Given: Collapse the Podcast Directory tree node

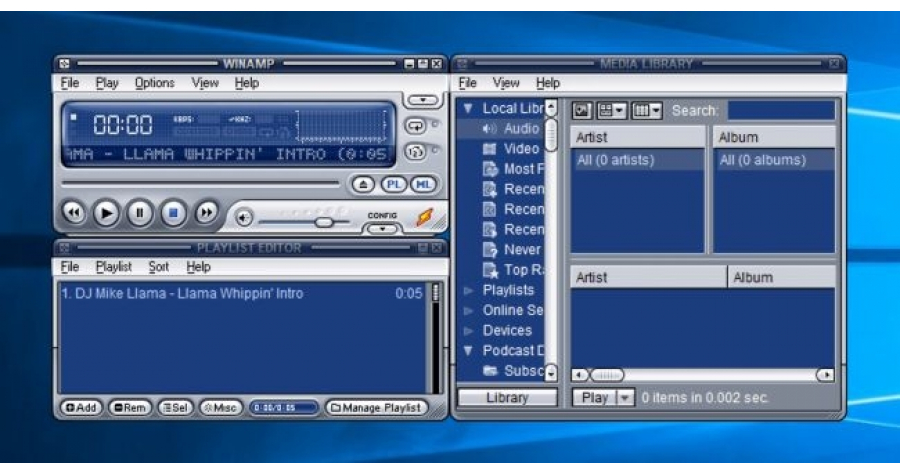Looking at the screenshot, I should pos(468,351).
